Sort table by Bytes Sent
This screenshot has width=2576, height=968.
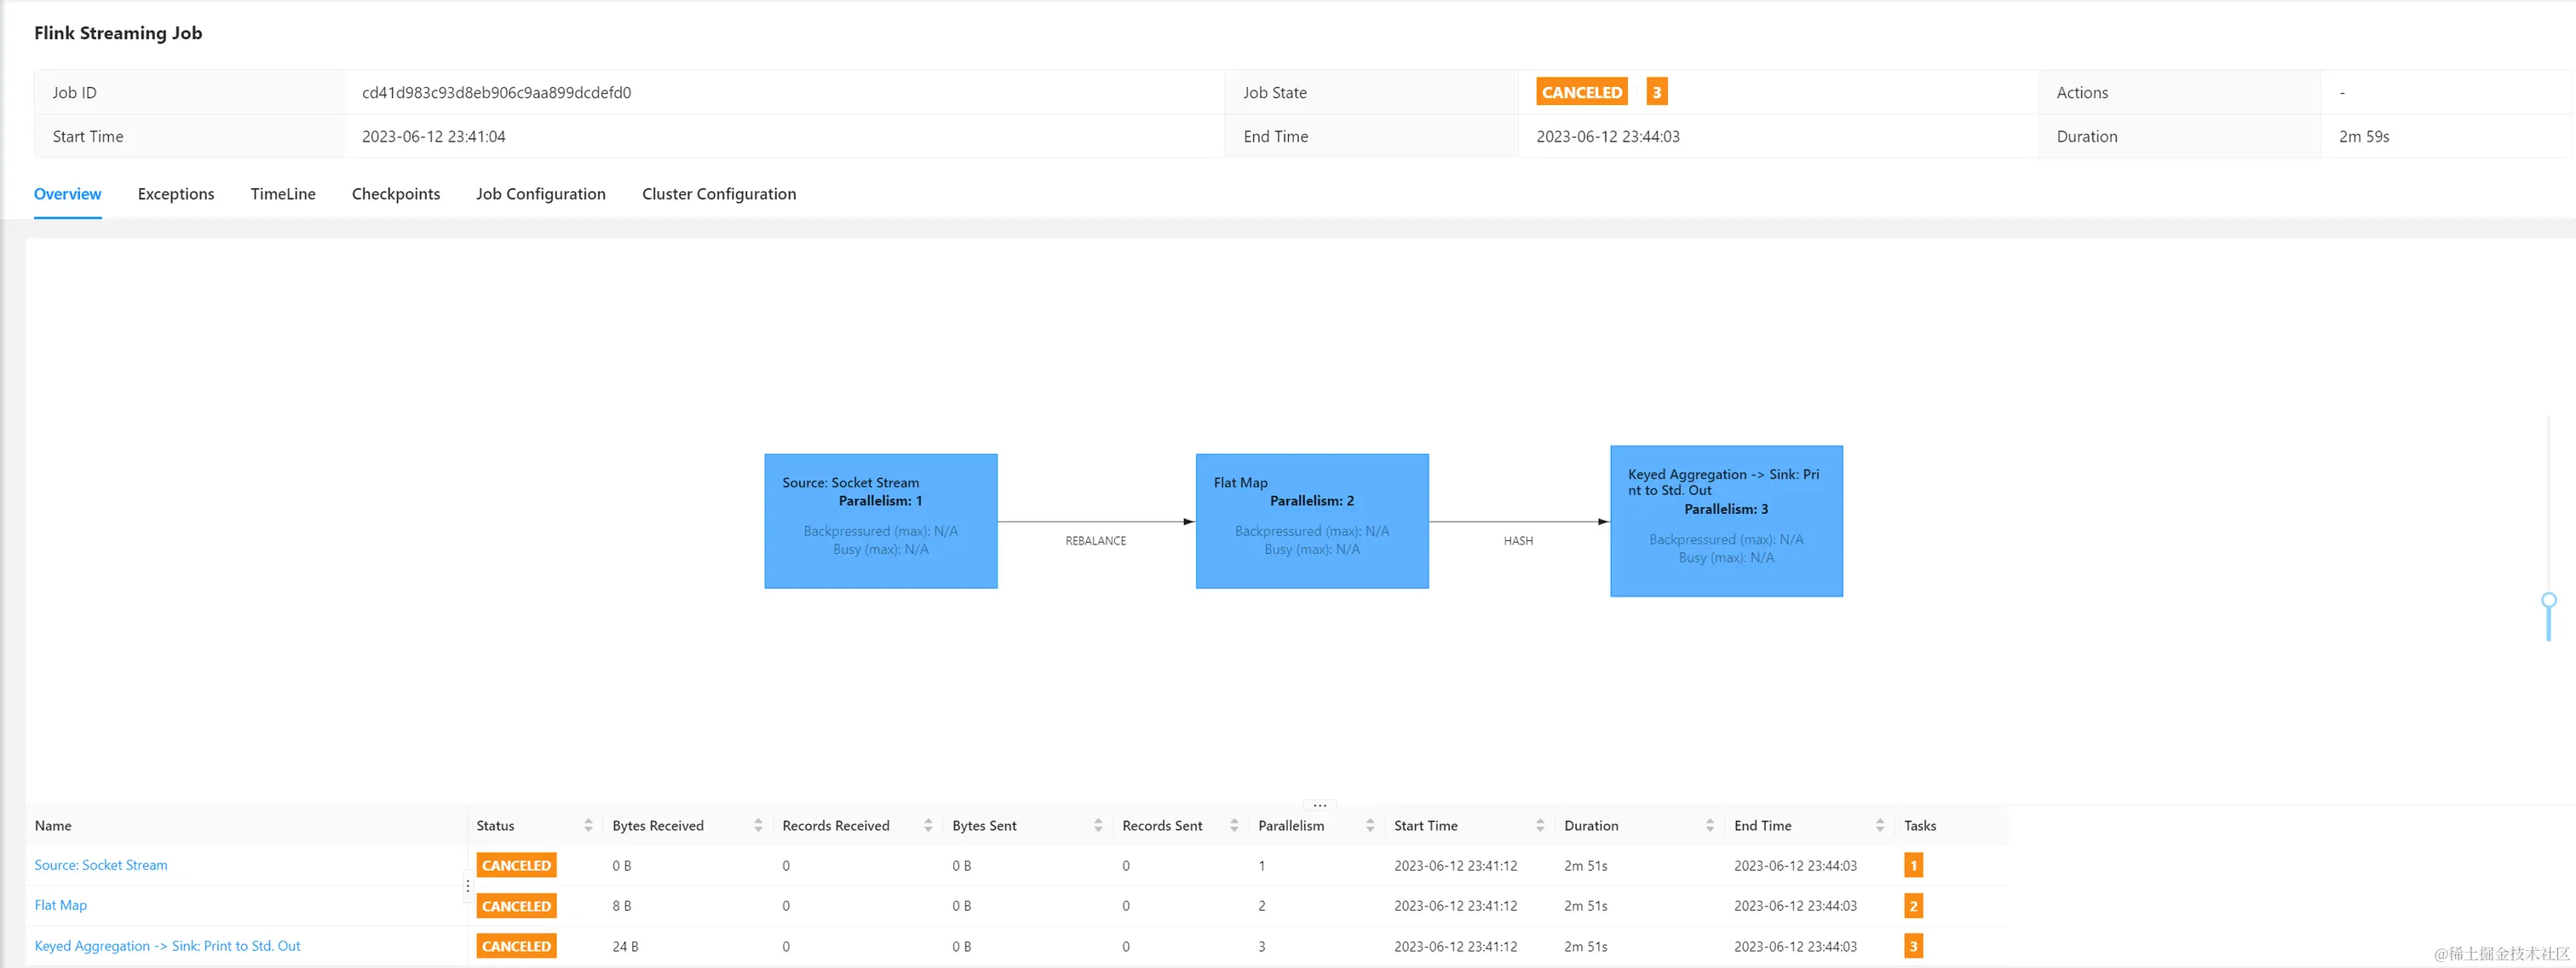click(x=1098, y=825)
